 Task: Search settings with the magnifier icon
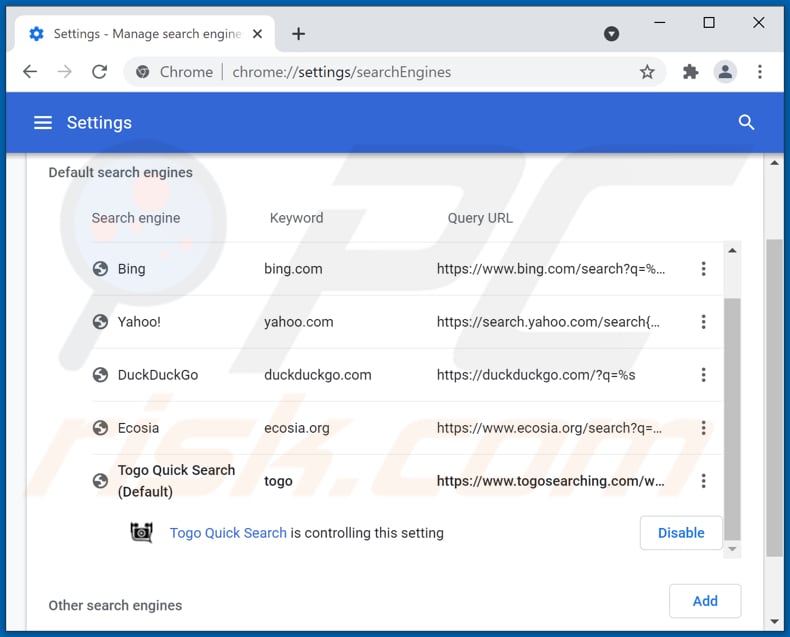746,122
